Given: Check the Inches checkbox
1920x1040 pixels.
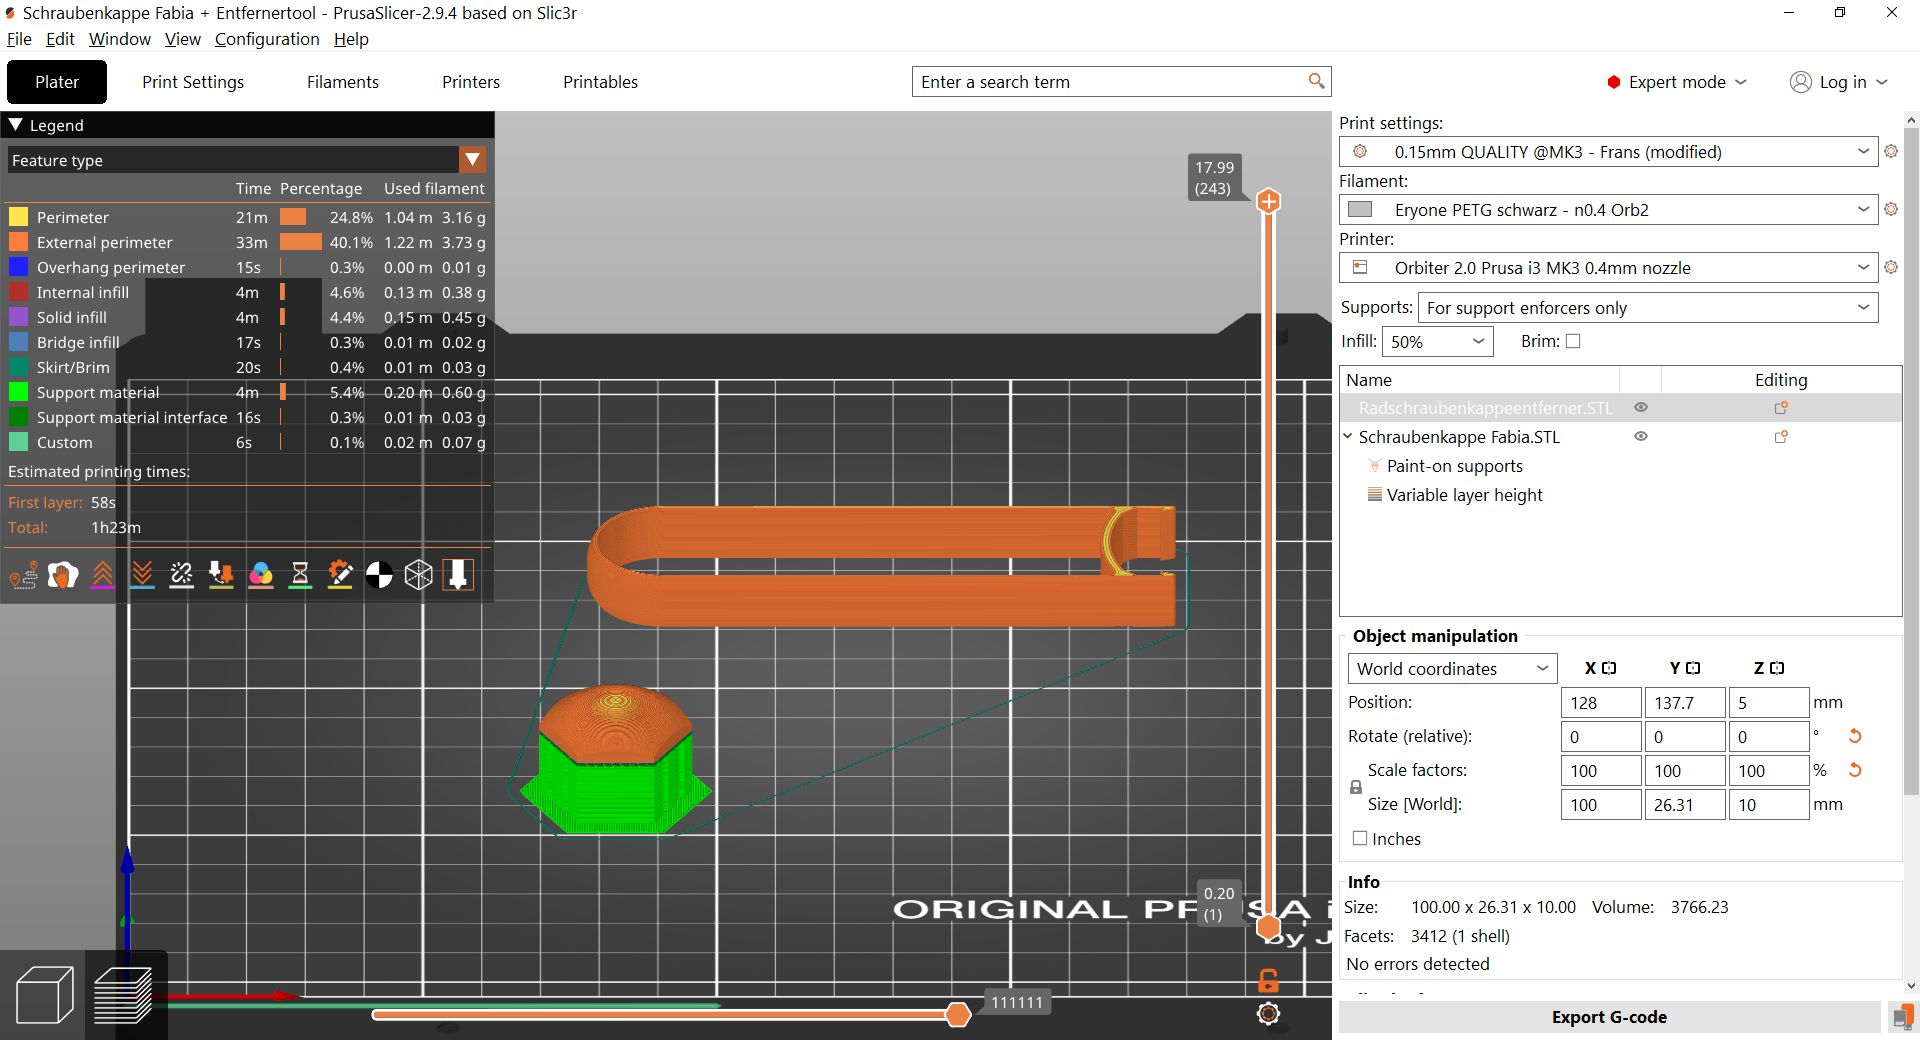Looking at the screenshot, I should click(1360, 838).
